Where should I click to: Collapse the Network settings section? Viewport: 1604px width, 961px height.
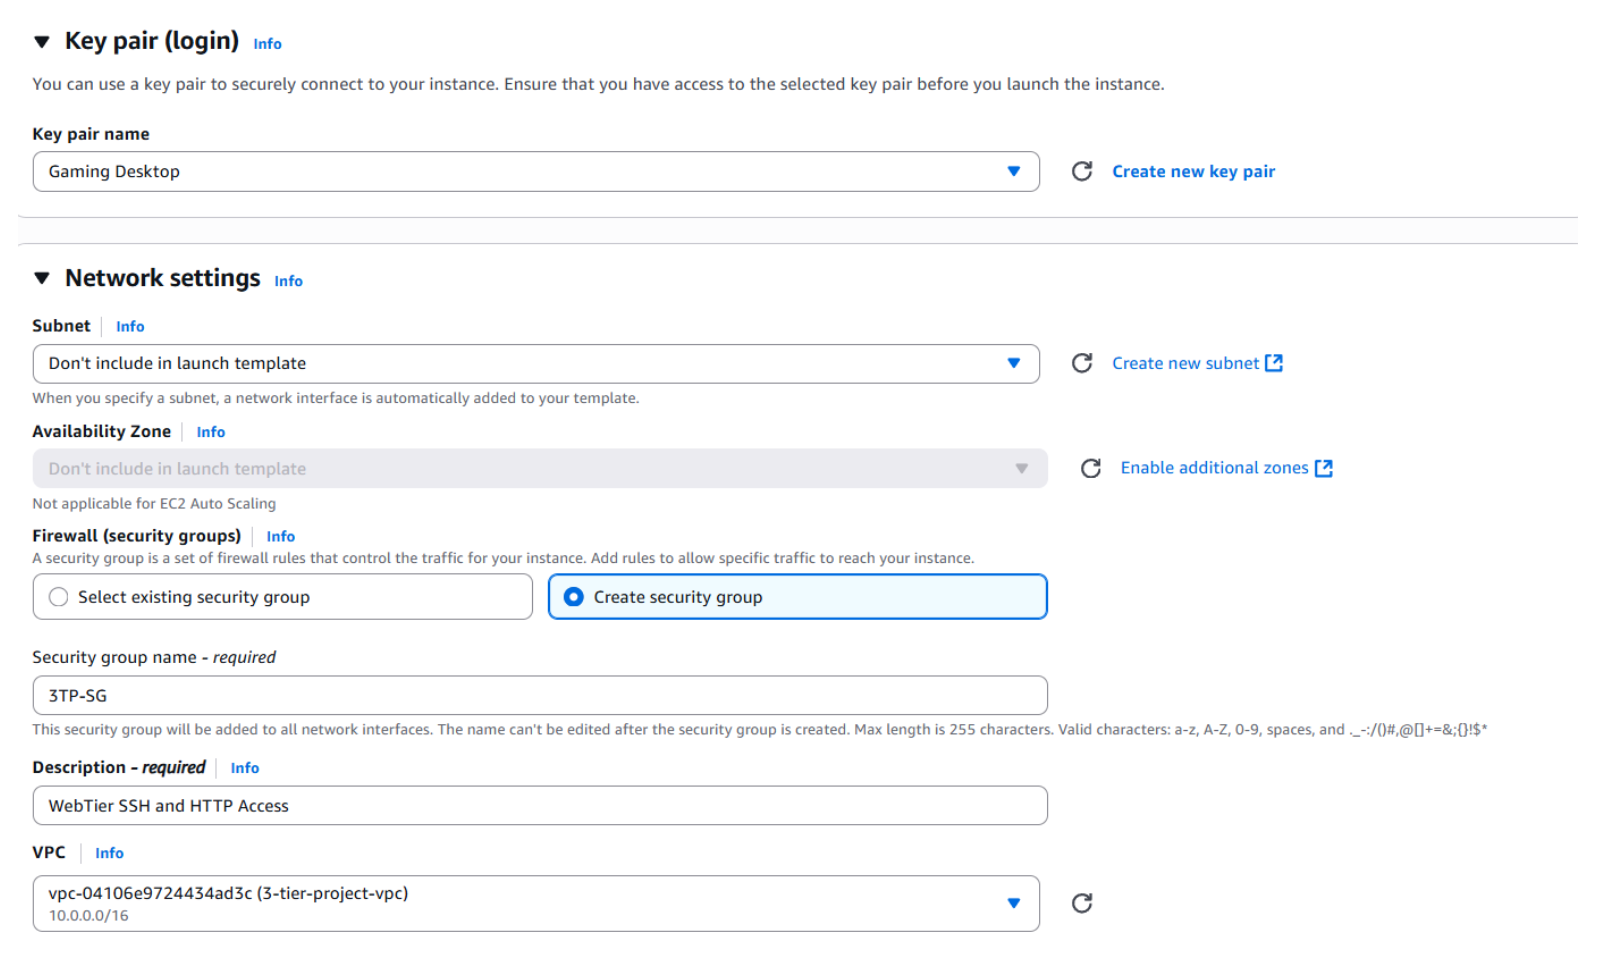click(42, 278)
